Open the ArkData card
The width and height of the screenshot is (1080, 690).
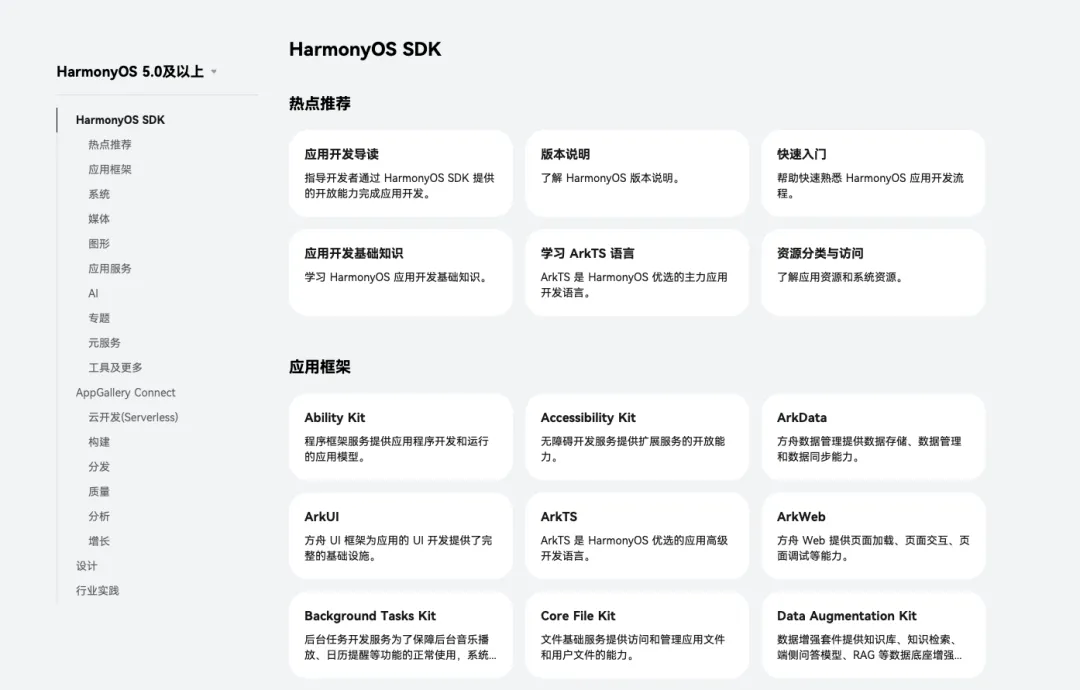[x=873, y=437]
